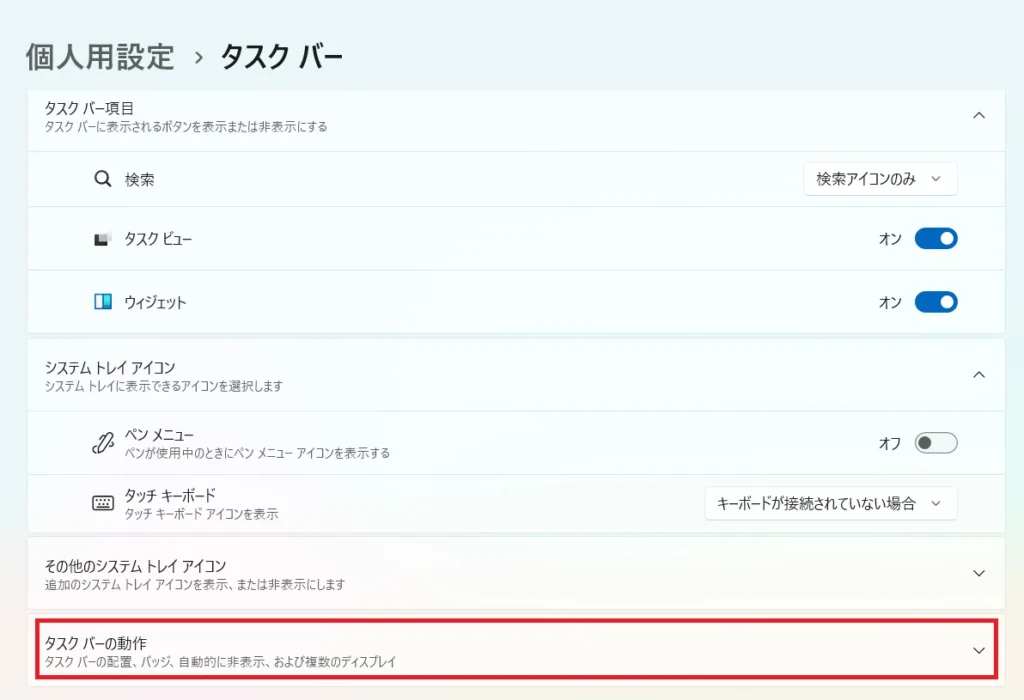Click the システム トレイ アイコン section header
The width and height of the screenshot is (1024, 700).
(110, 368)
